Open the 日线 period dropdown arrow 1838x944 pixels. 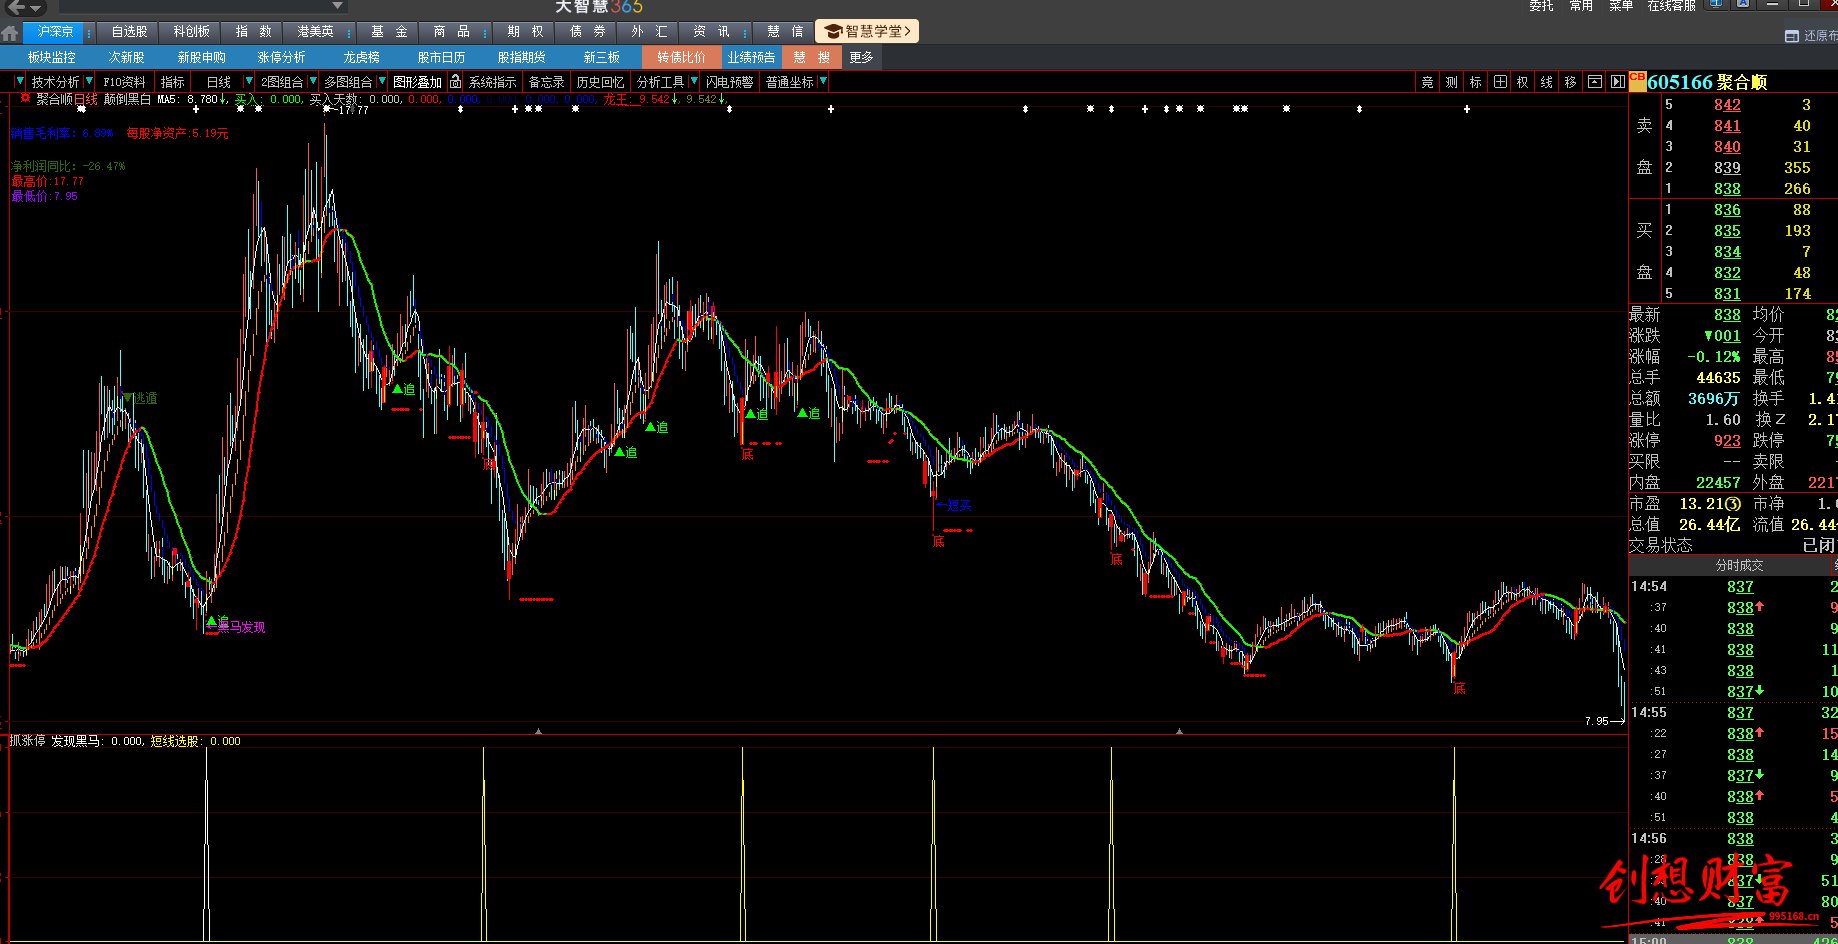(249, 81)
